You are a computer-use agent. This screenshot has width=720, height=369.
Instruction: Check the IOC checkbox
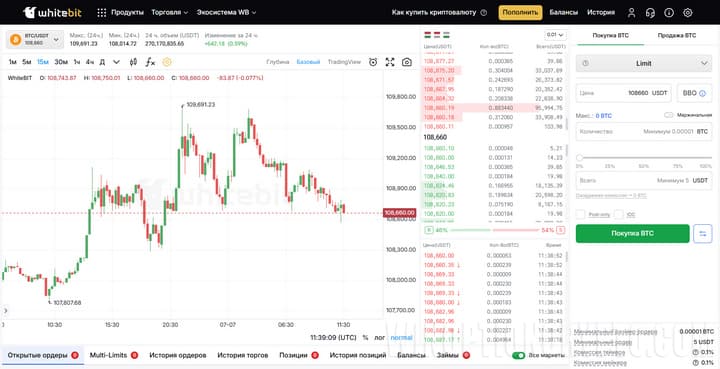coord(619,214)
